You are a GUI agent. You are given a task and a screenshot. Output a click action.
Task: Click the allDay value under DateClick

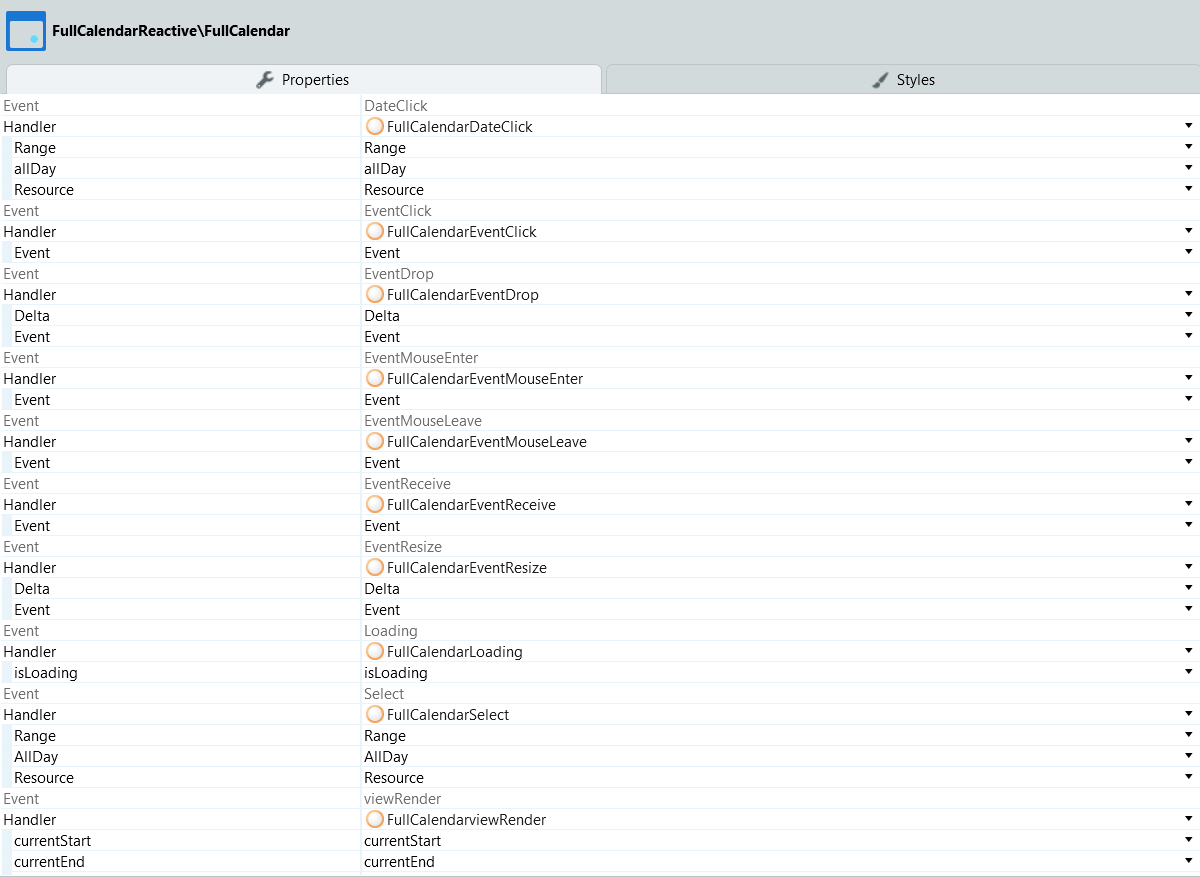pos(385,169)
